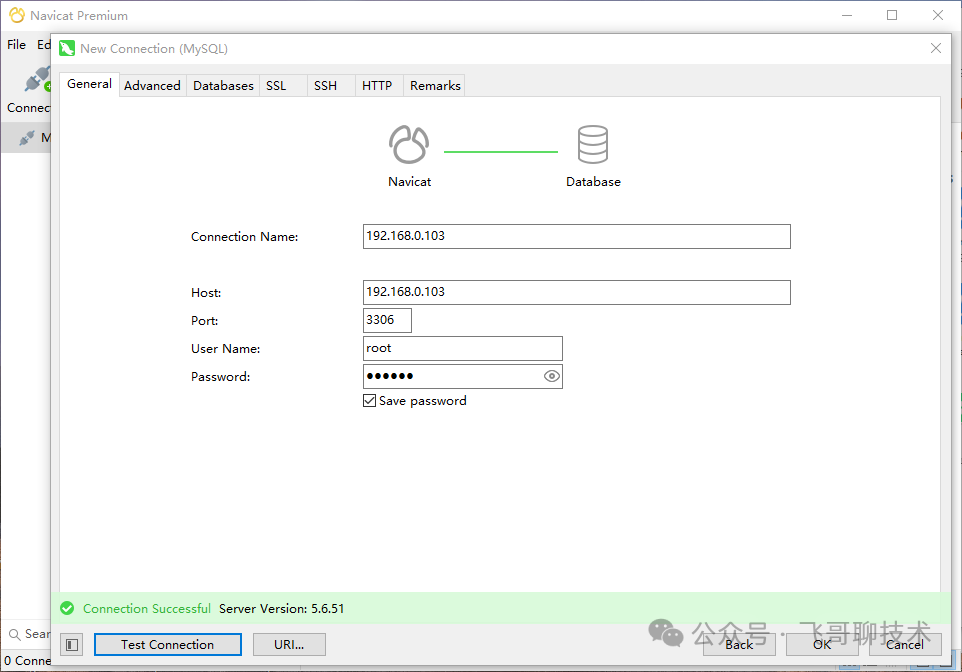The image size is (962, 672).
Task: Click the URI... button
Action: coord(289,644)
